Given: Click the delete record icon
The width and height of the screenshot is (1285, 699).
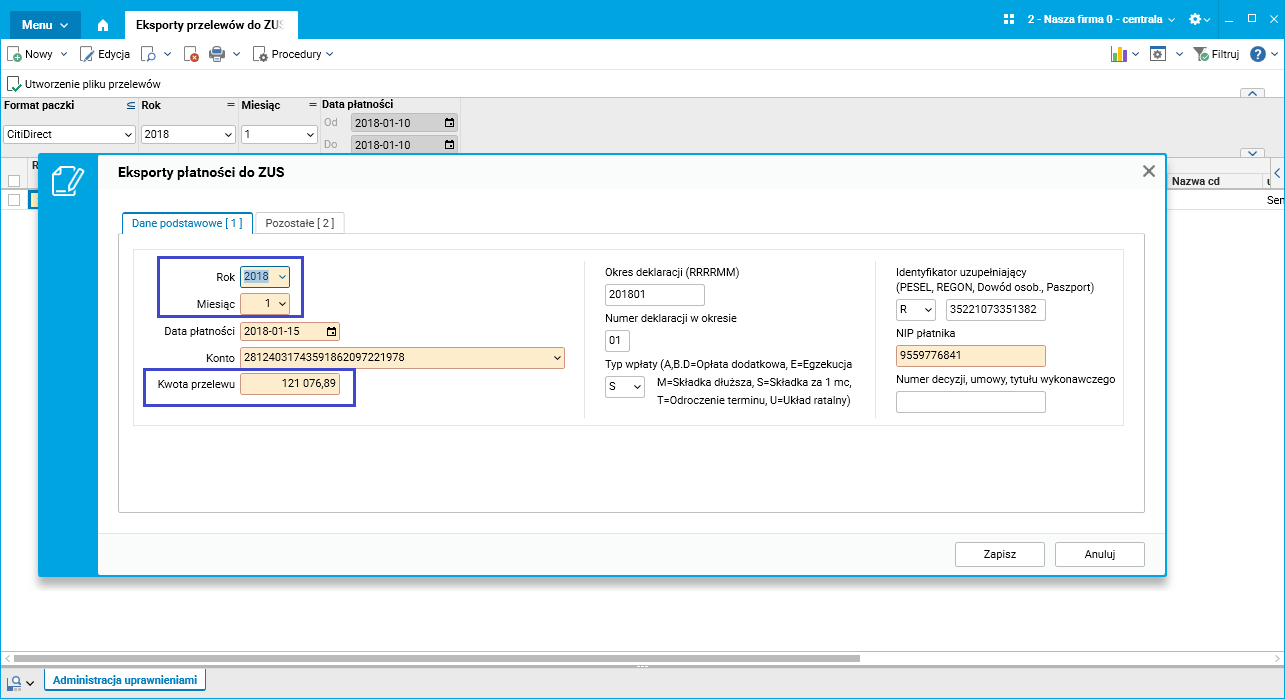Looking at the screenshot, I should (x=191, y=54).
